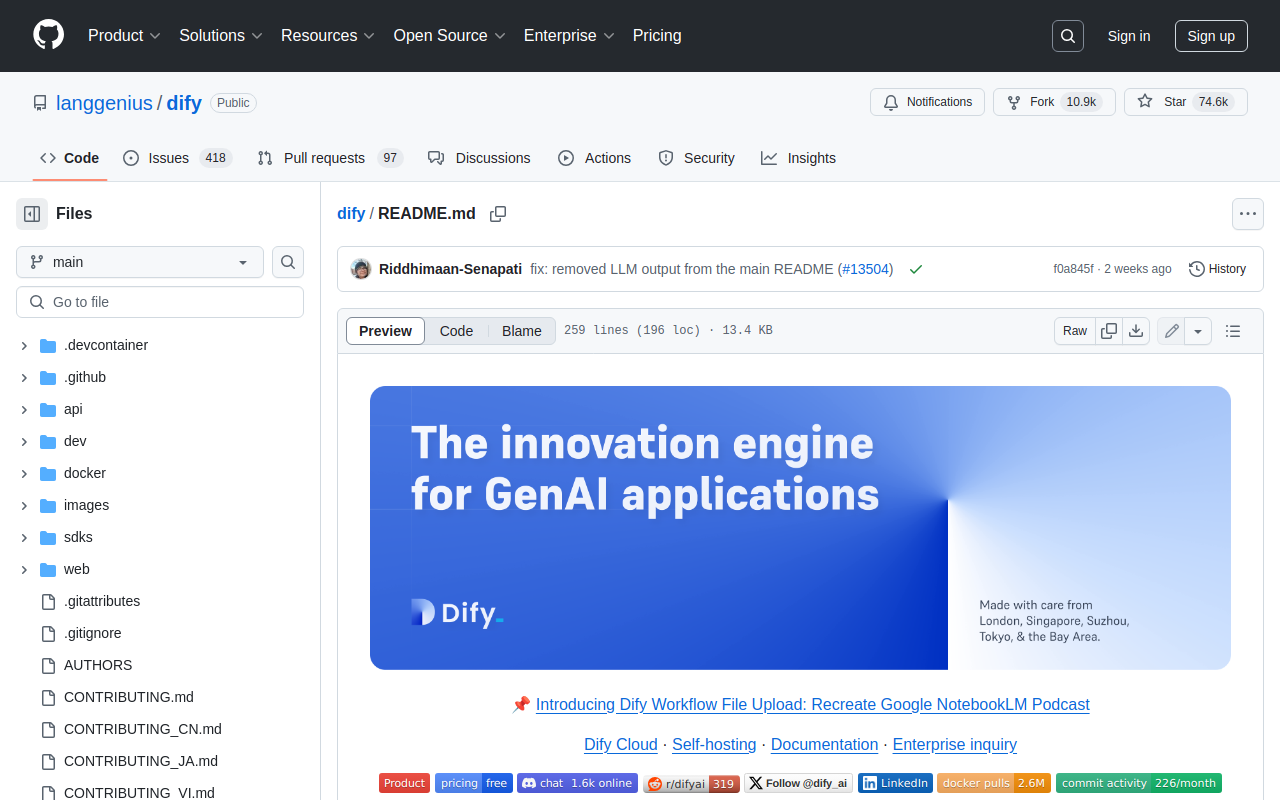Download the raw README file
Viewport: 1280px width, 800px height.
pyautogui.click(x=1136, y=331)
